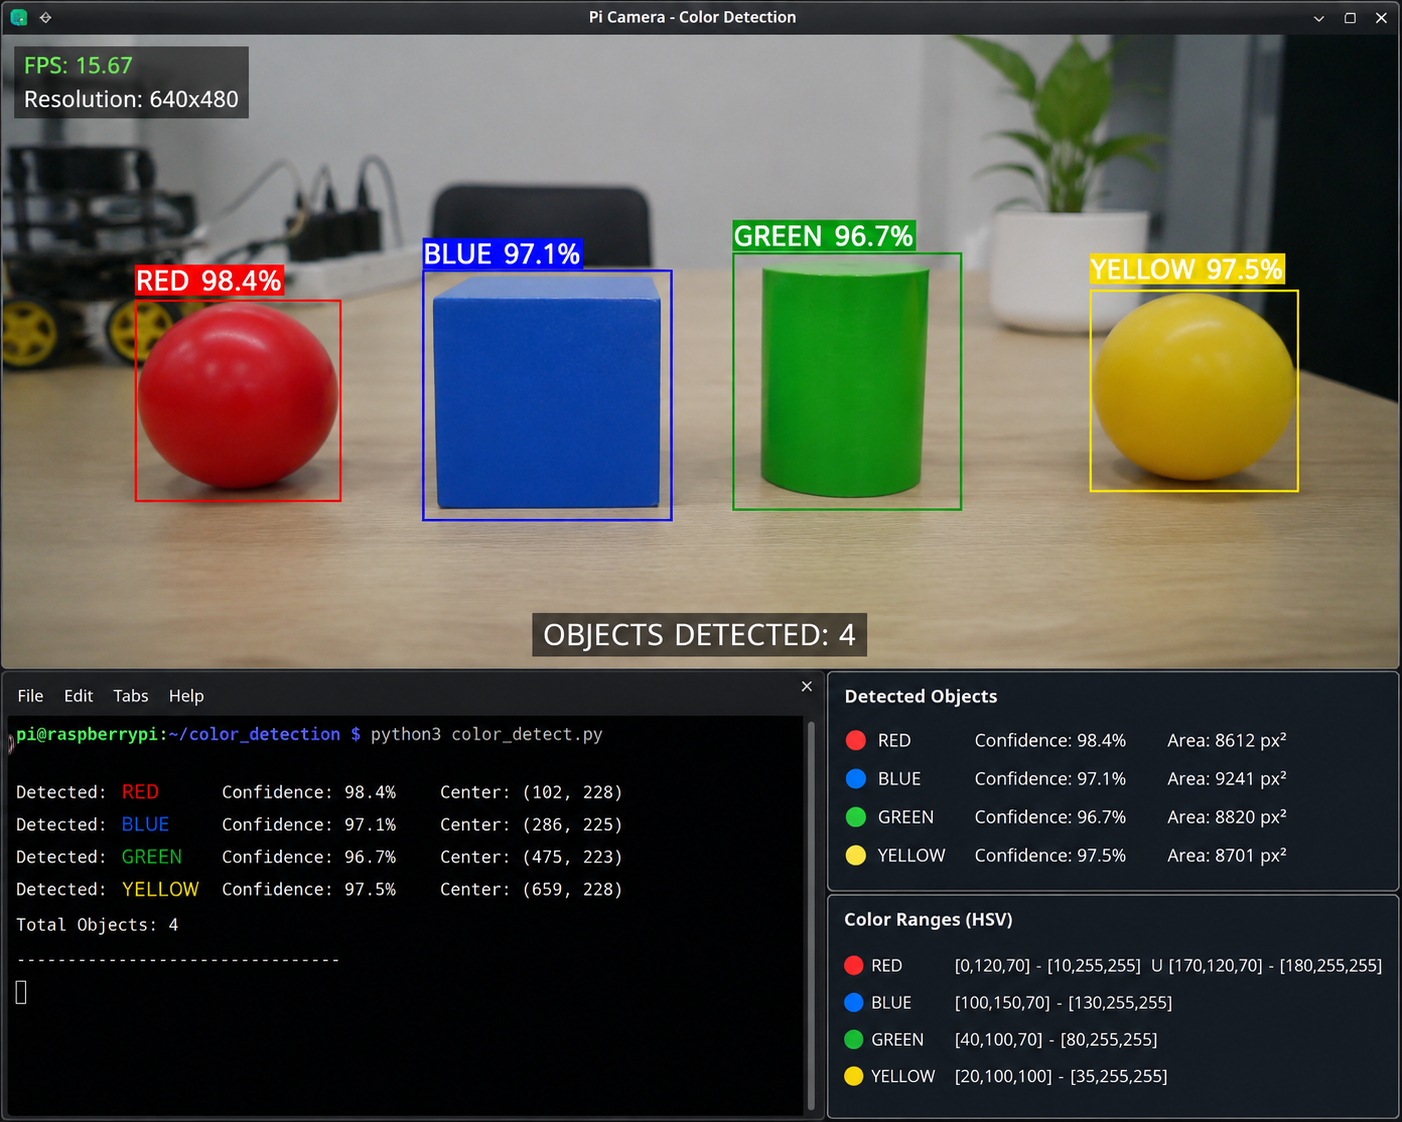1402x1122 pixels.
Task: Click the Resolution: 640x480 overlay text
Action: coord(131,100)
